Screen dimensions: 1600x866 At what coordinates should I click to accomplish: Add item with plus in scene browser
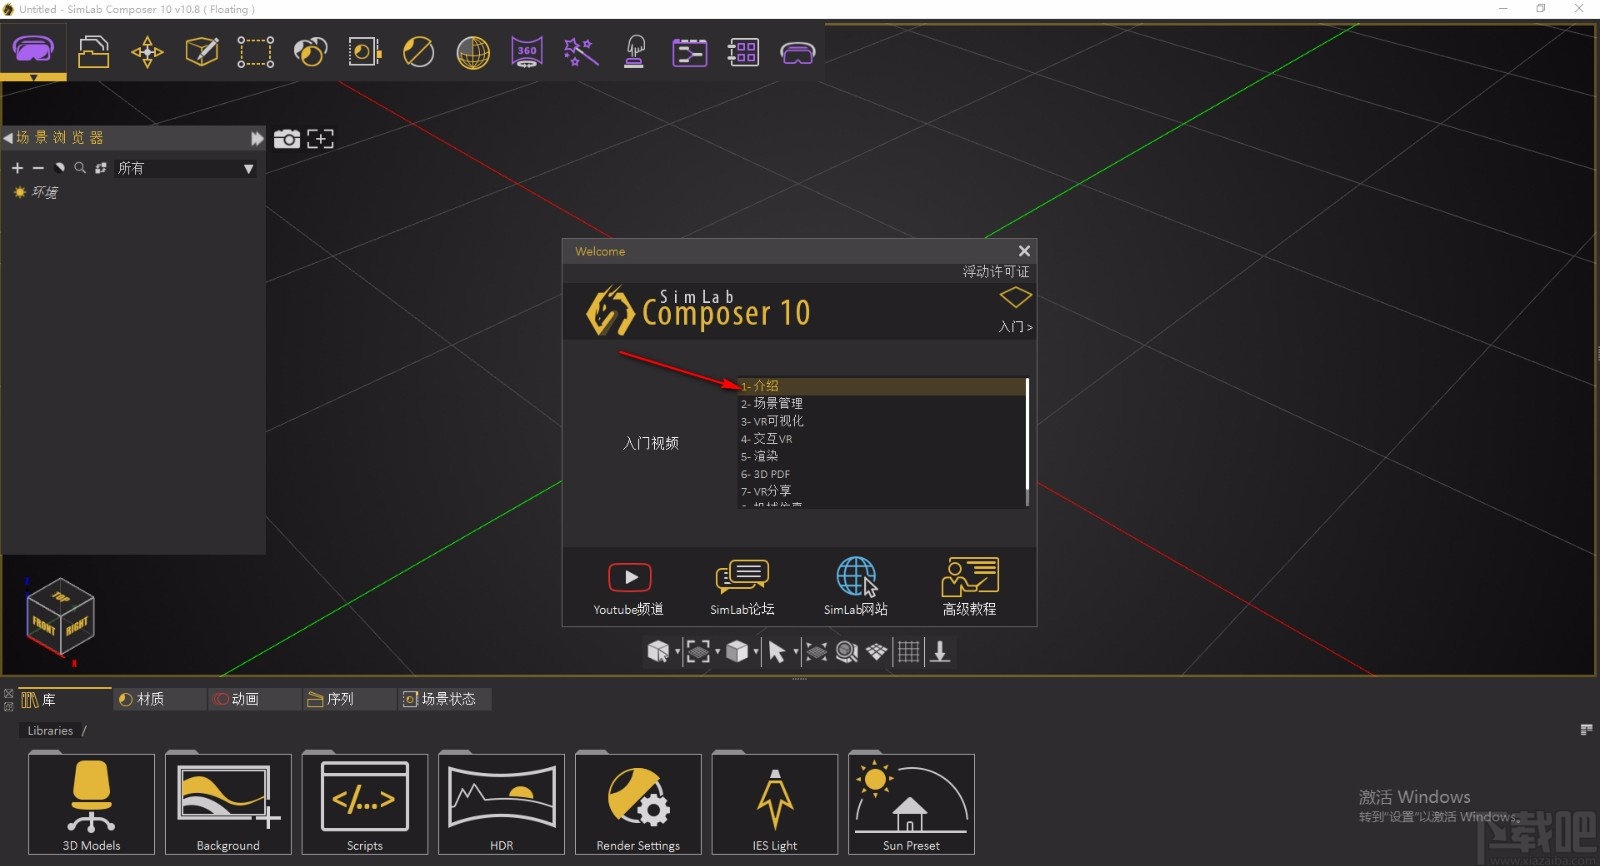17,168
